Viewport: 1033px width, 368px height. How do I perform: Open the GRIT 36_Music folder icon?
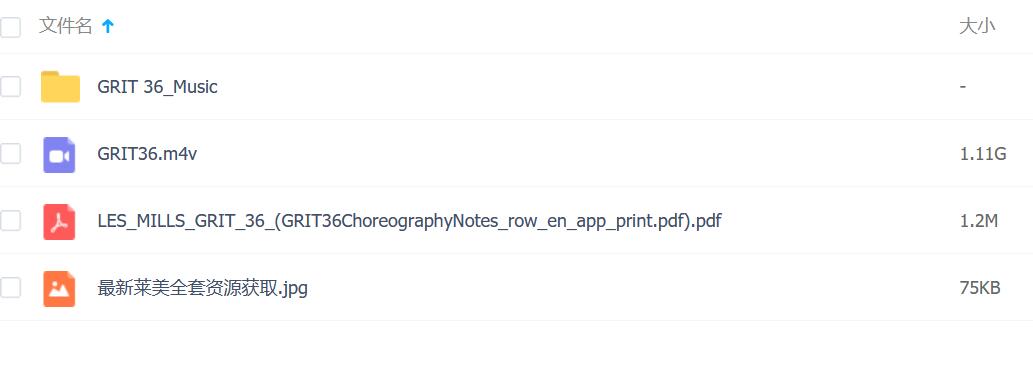click(x=60, y=86)
